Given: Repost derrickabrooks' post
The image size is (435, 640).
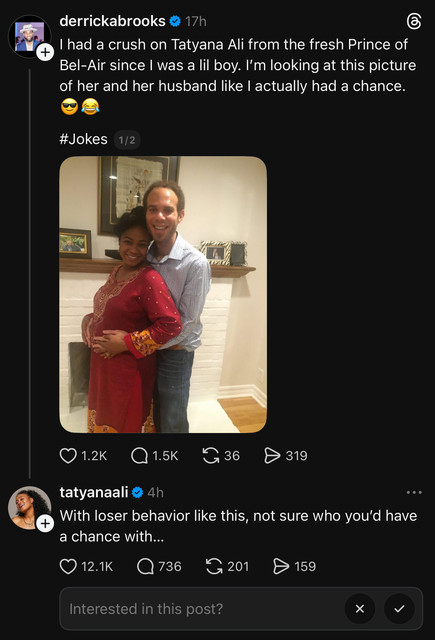Looking at the screenshot, I should pos(211,456).
